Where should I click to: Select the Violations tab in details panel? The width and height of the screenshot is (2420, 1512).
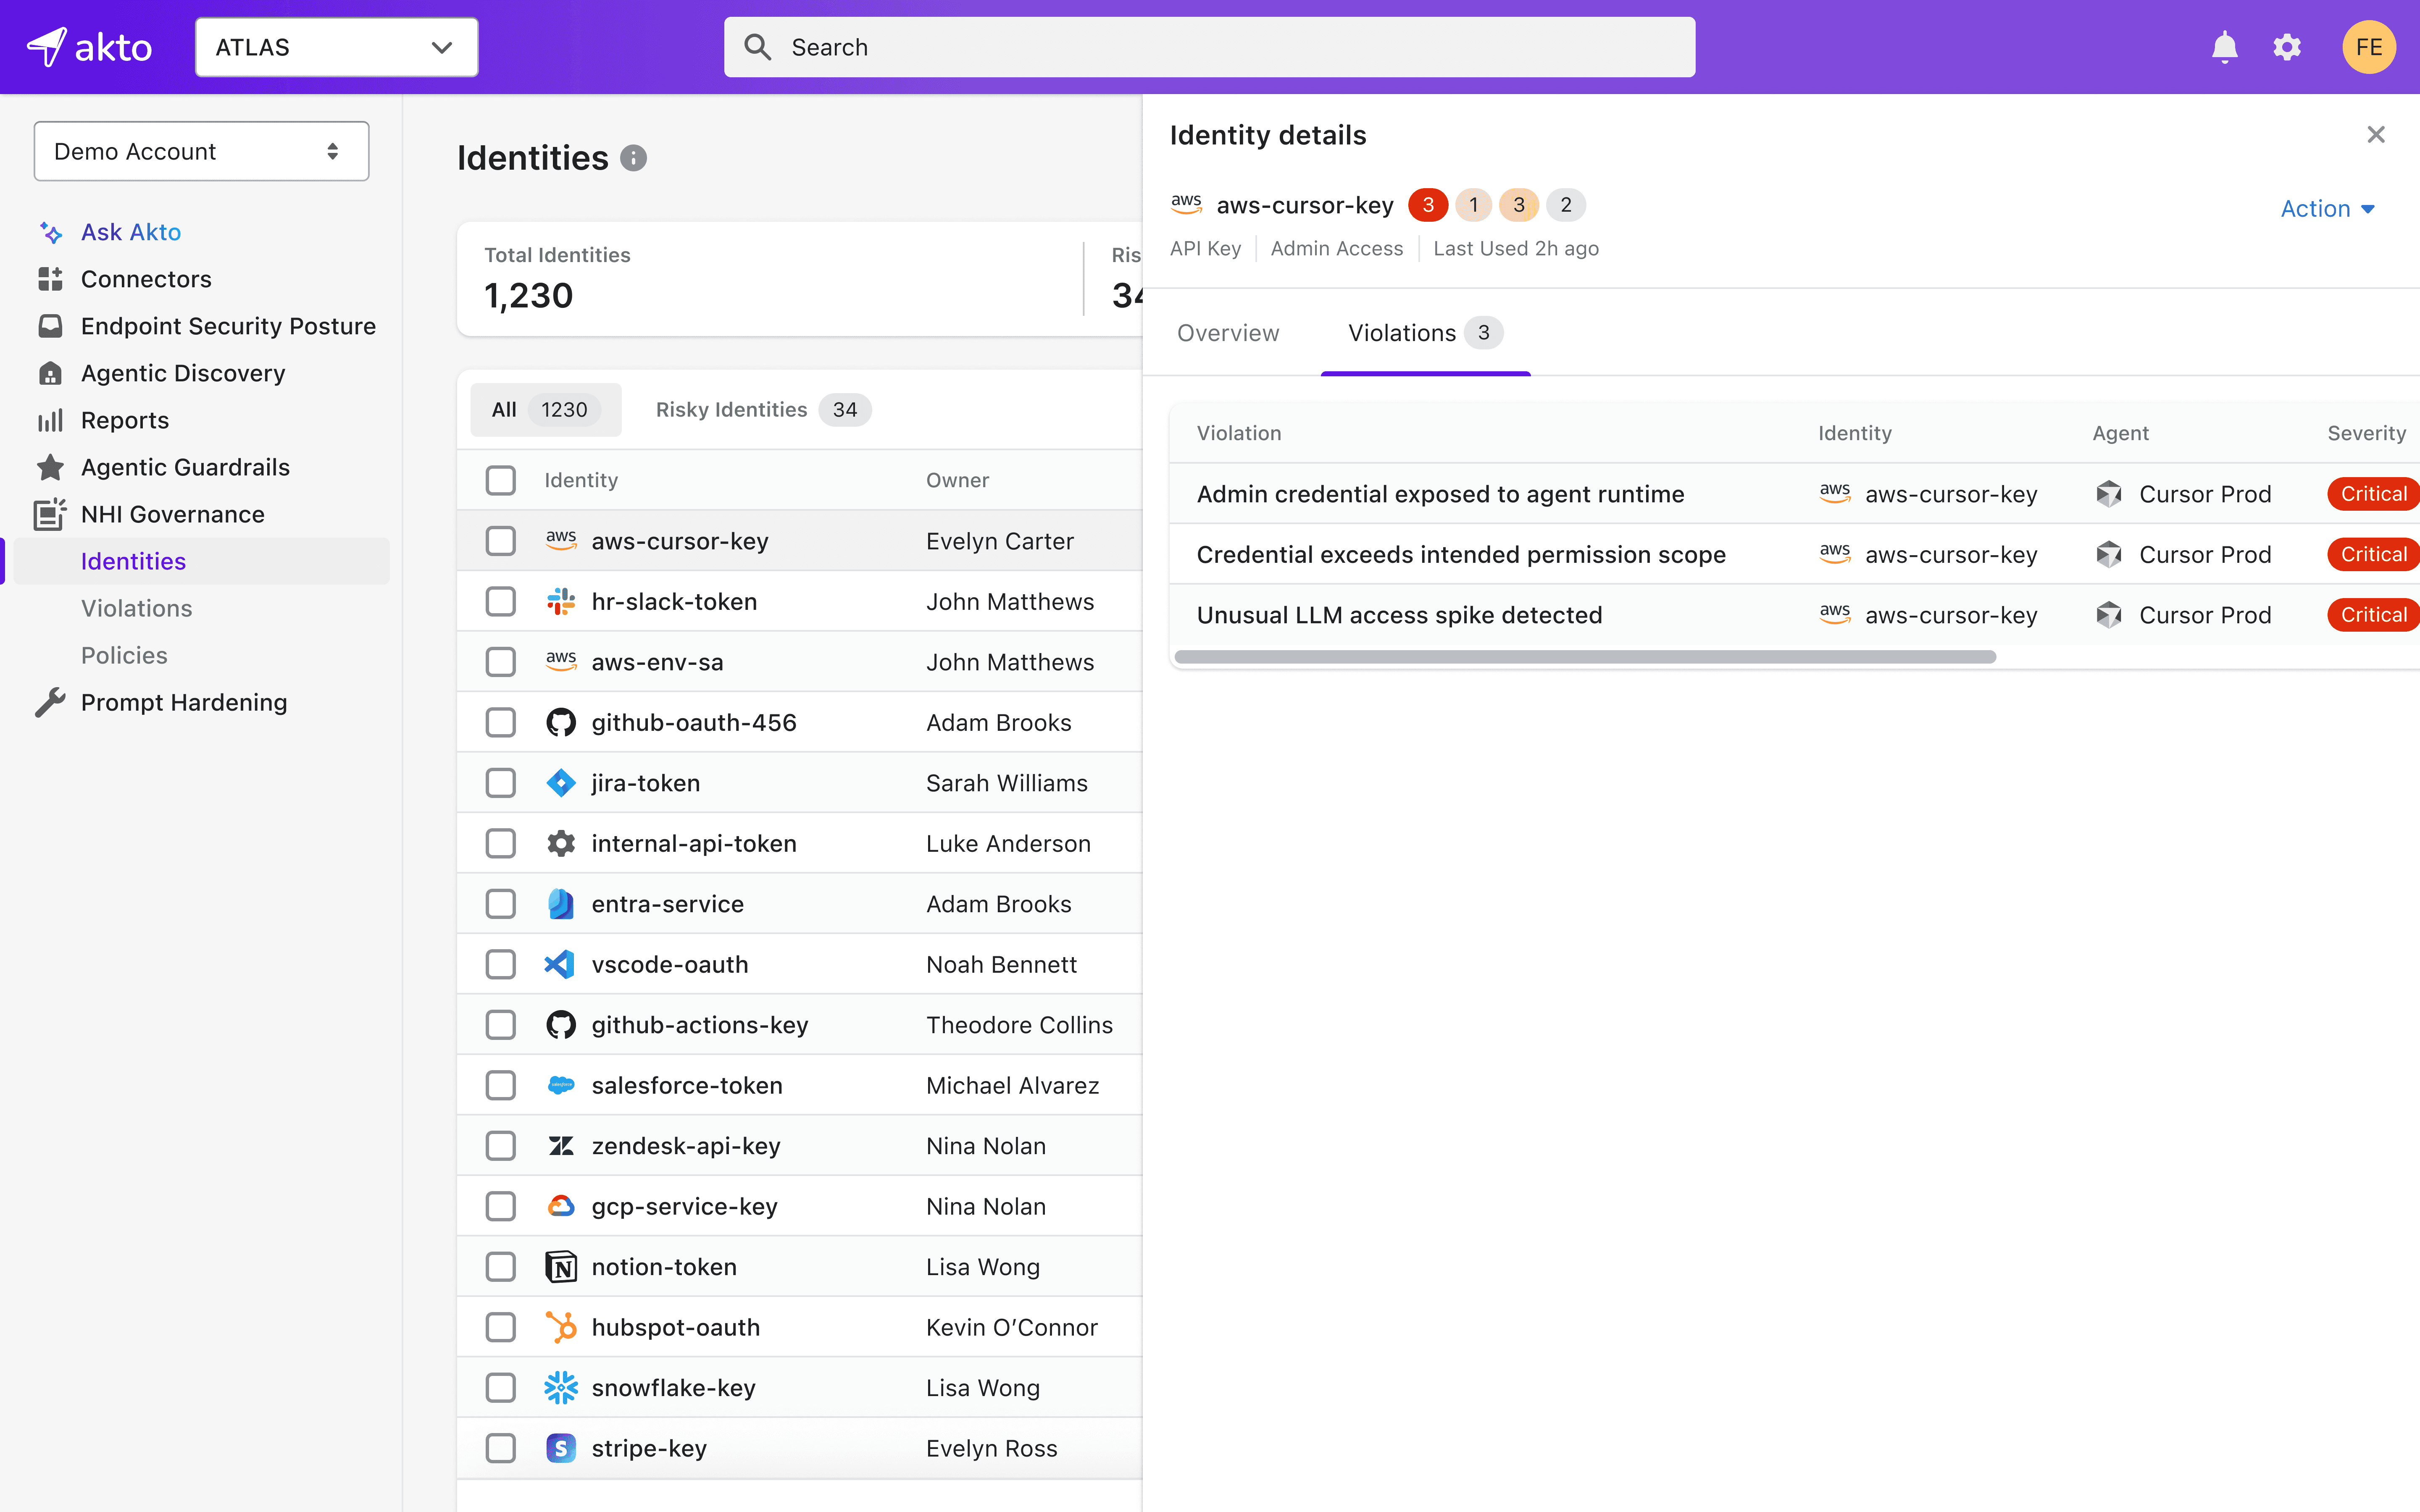coord(1425,333)
